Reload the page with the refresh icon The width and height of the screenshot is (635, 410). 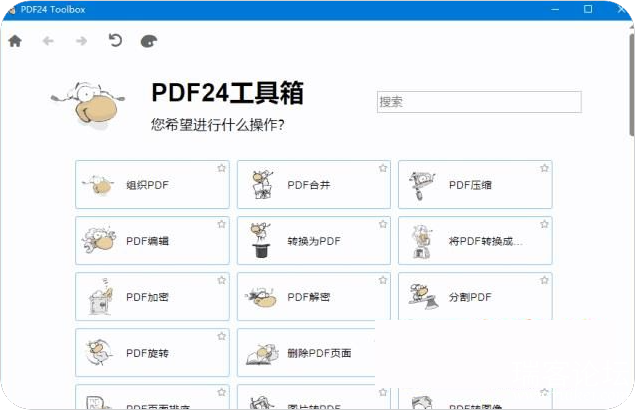[115, 41]
